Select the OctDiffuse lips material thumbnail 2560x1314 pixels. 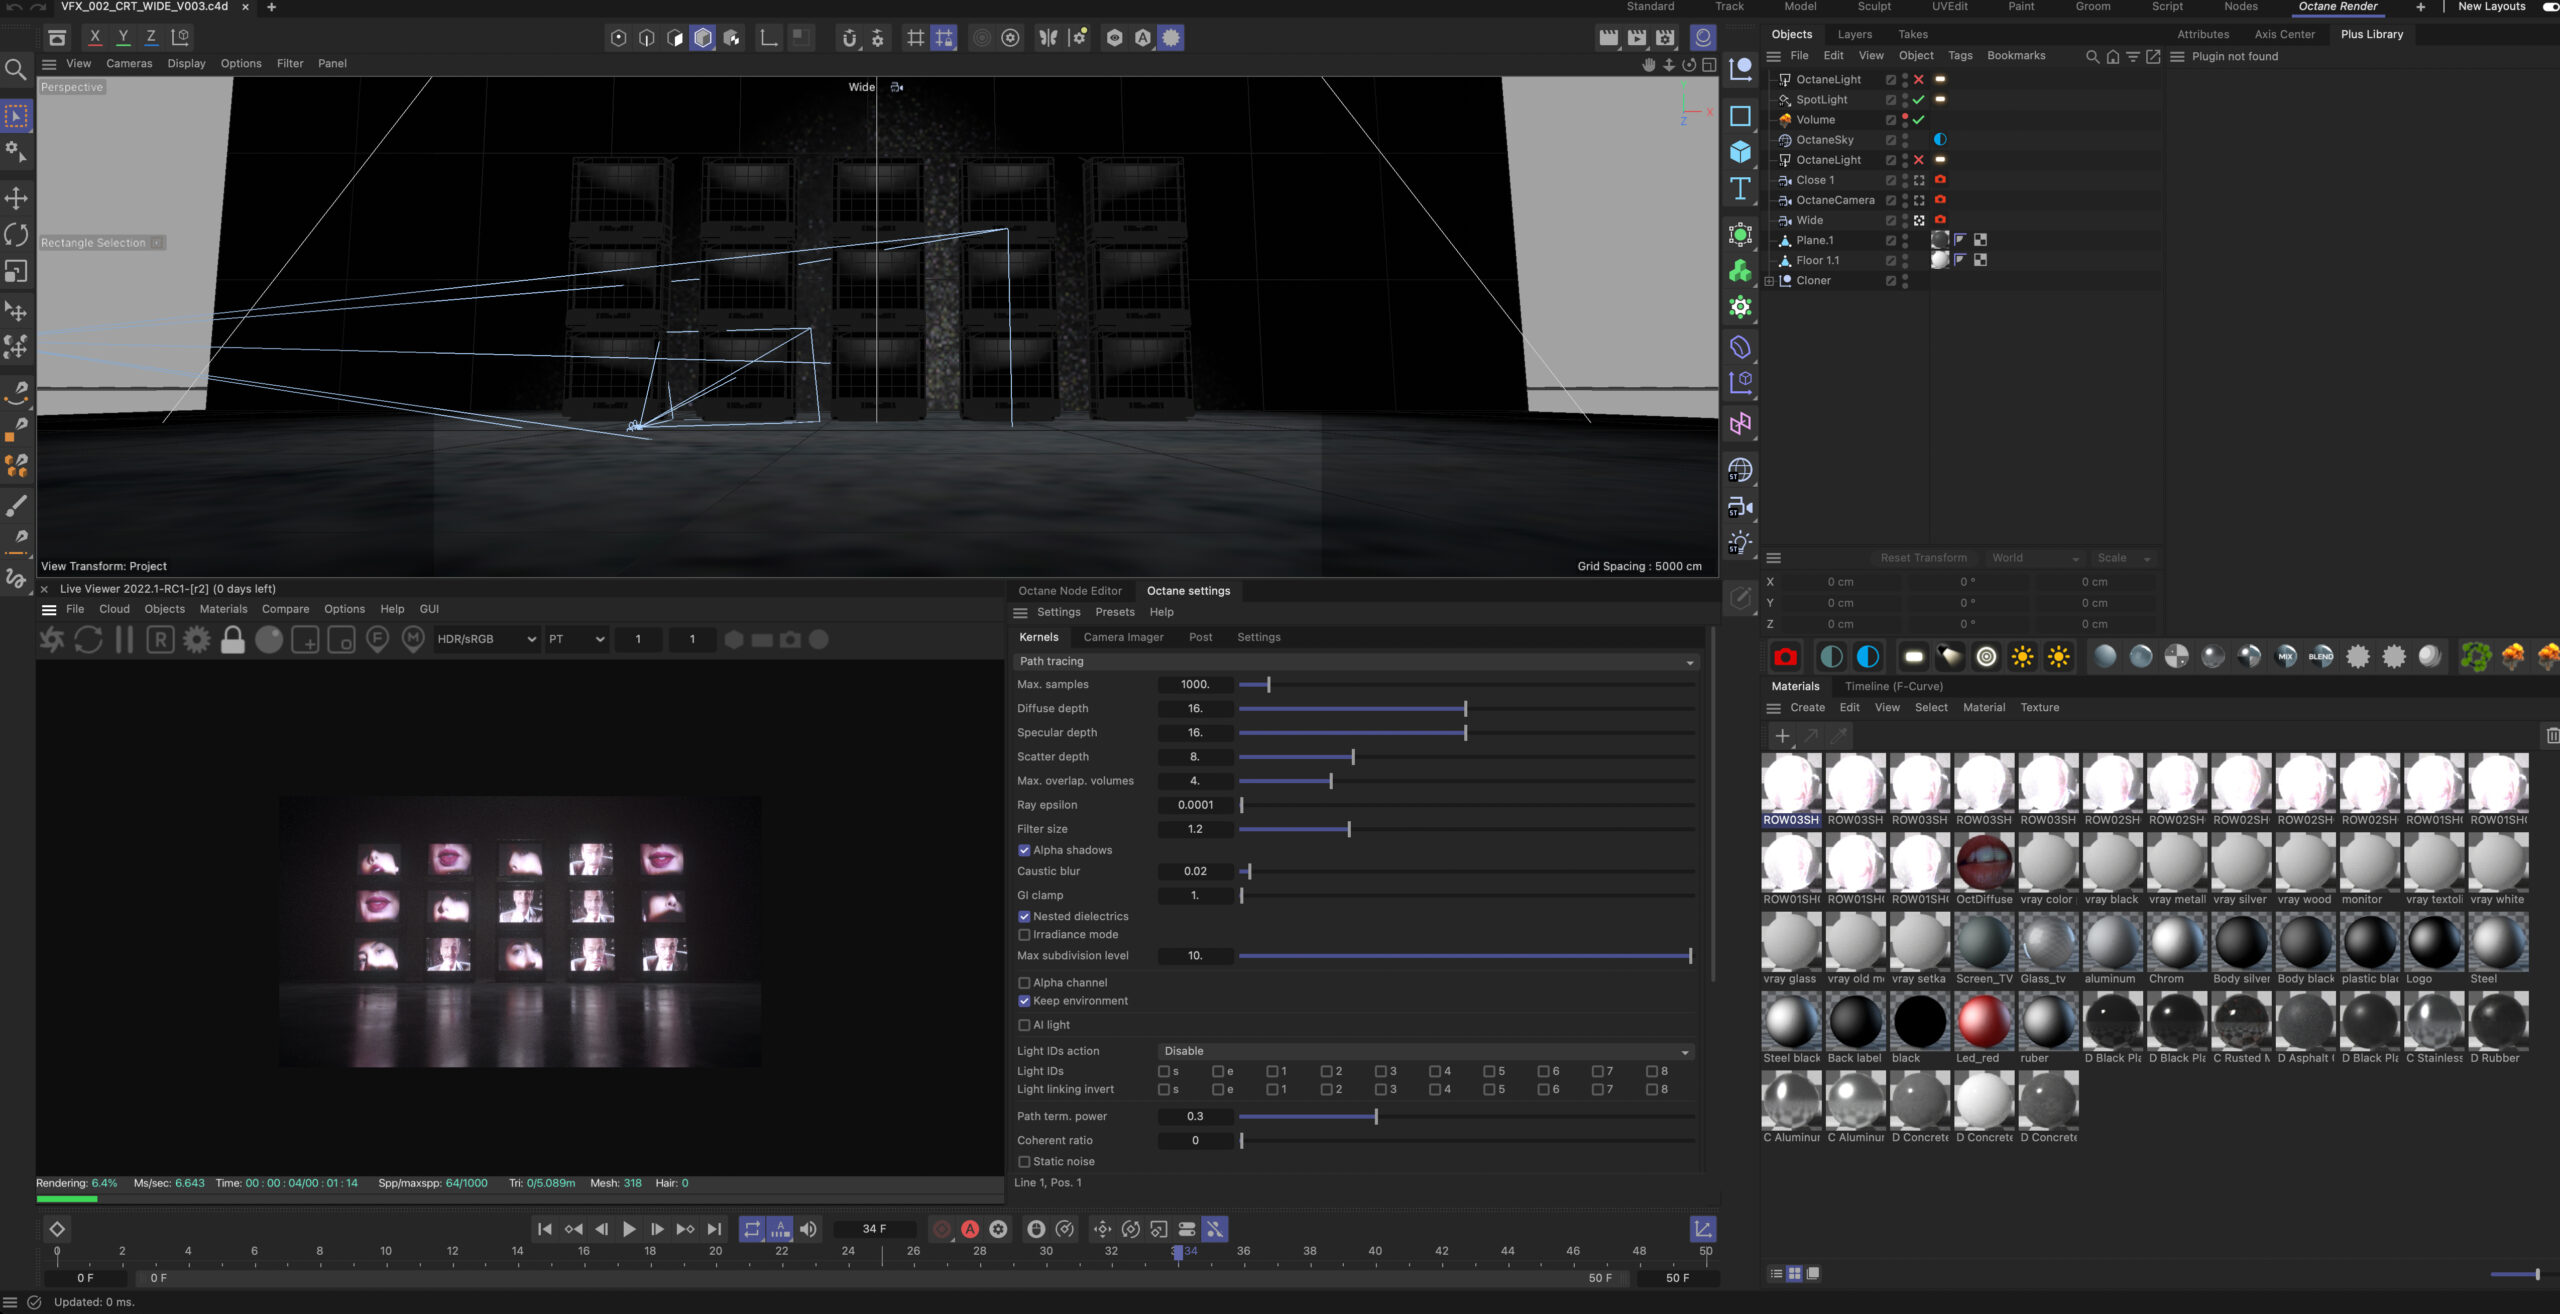pyautogui.click(x=1983, y=864)
